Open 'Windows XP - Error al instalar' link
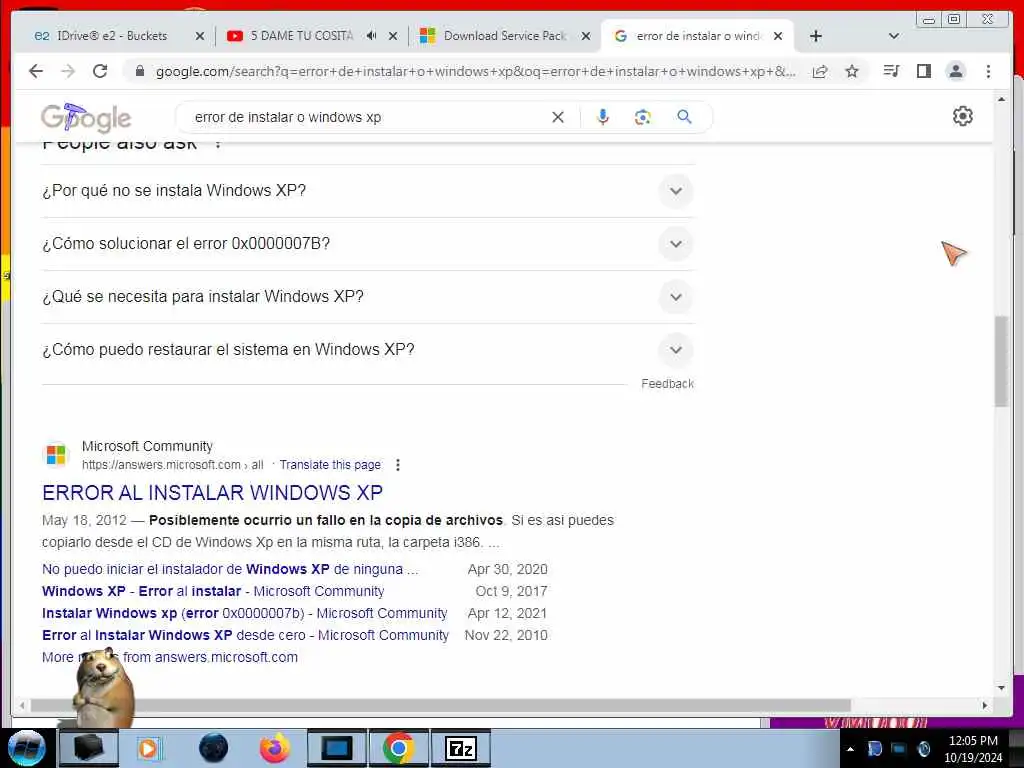Screen dimensions: 1024x768 click(x=213, y=591)
